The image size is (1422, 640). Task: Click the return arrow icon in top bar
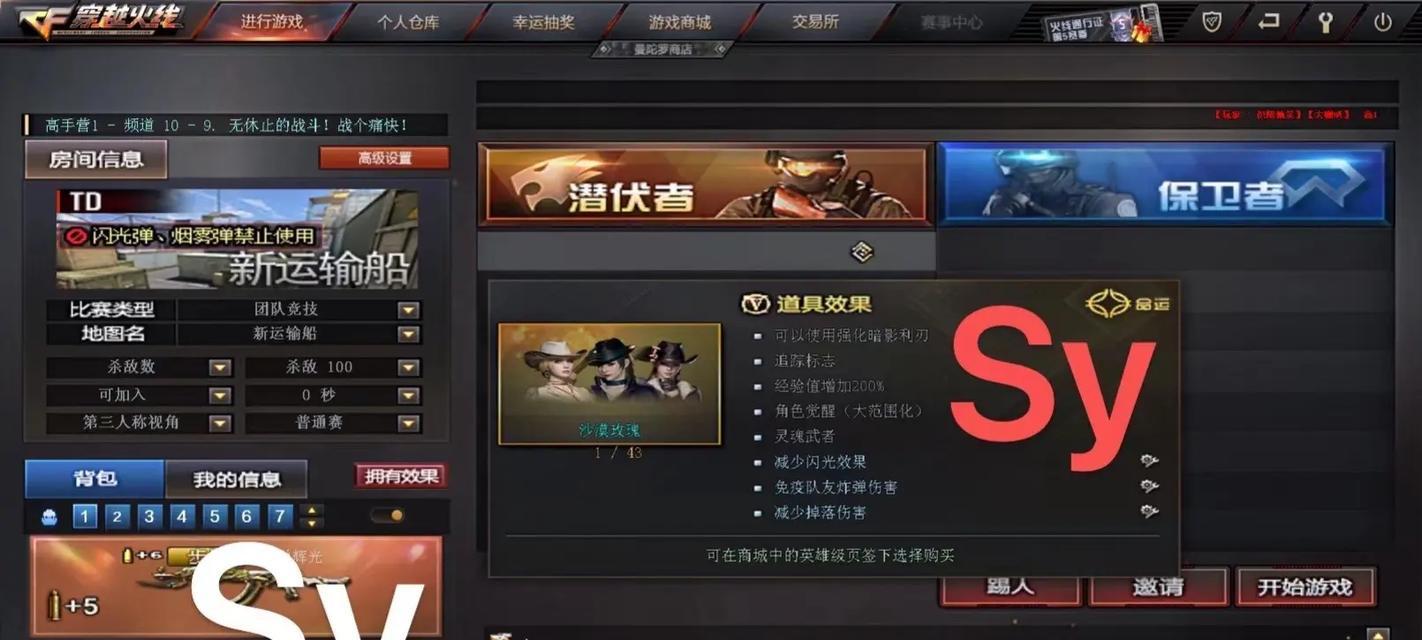click(1269, 21)
